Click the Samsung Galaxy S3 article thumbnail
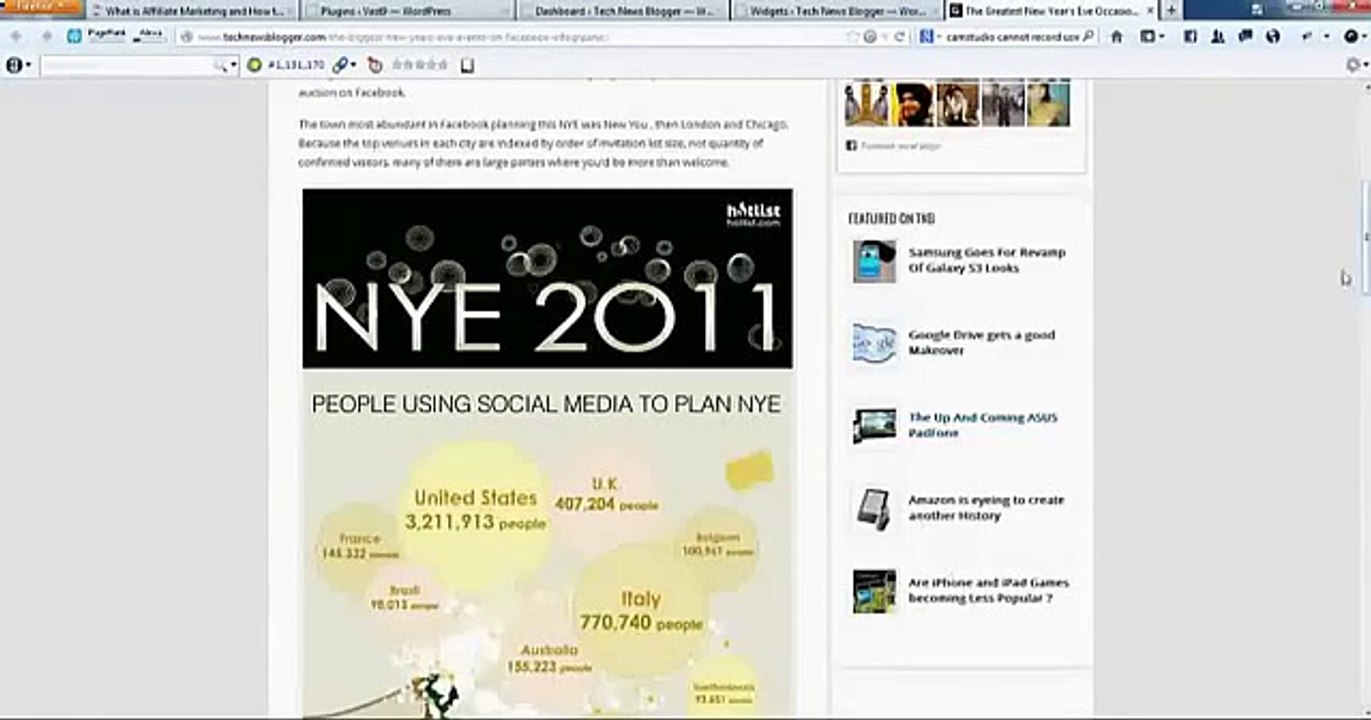The image size is (1371, 720). pos(874,261)
